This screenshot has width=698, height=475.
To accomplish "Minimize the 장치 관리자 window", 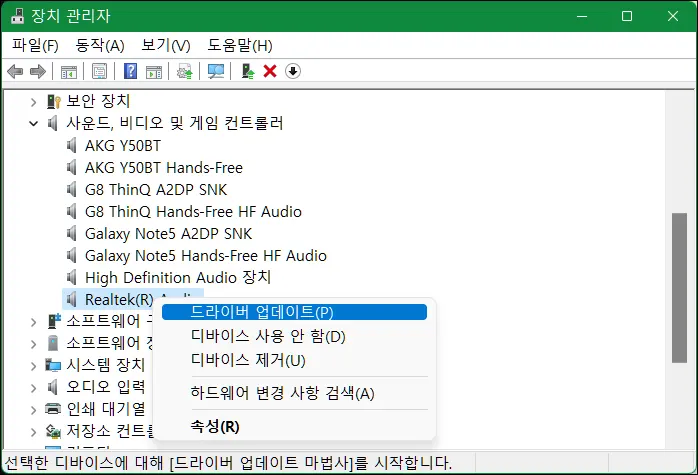I will 582,16.
